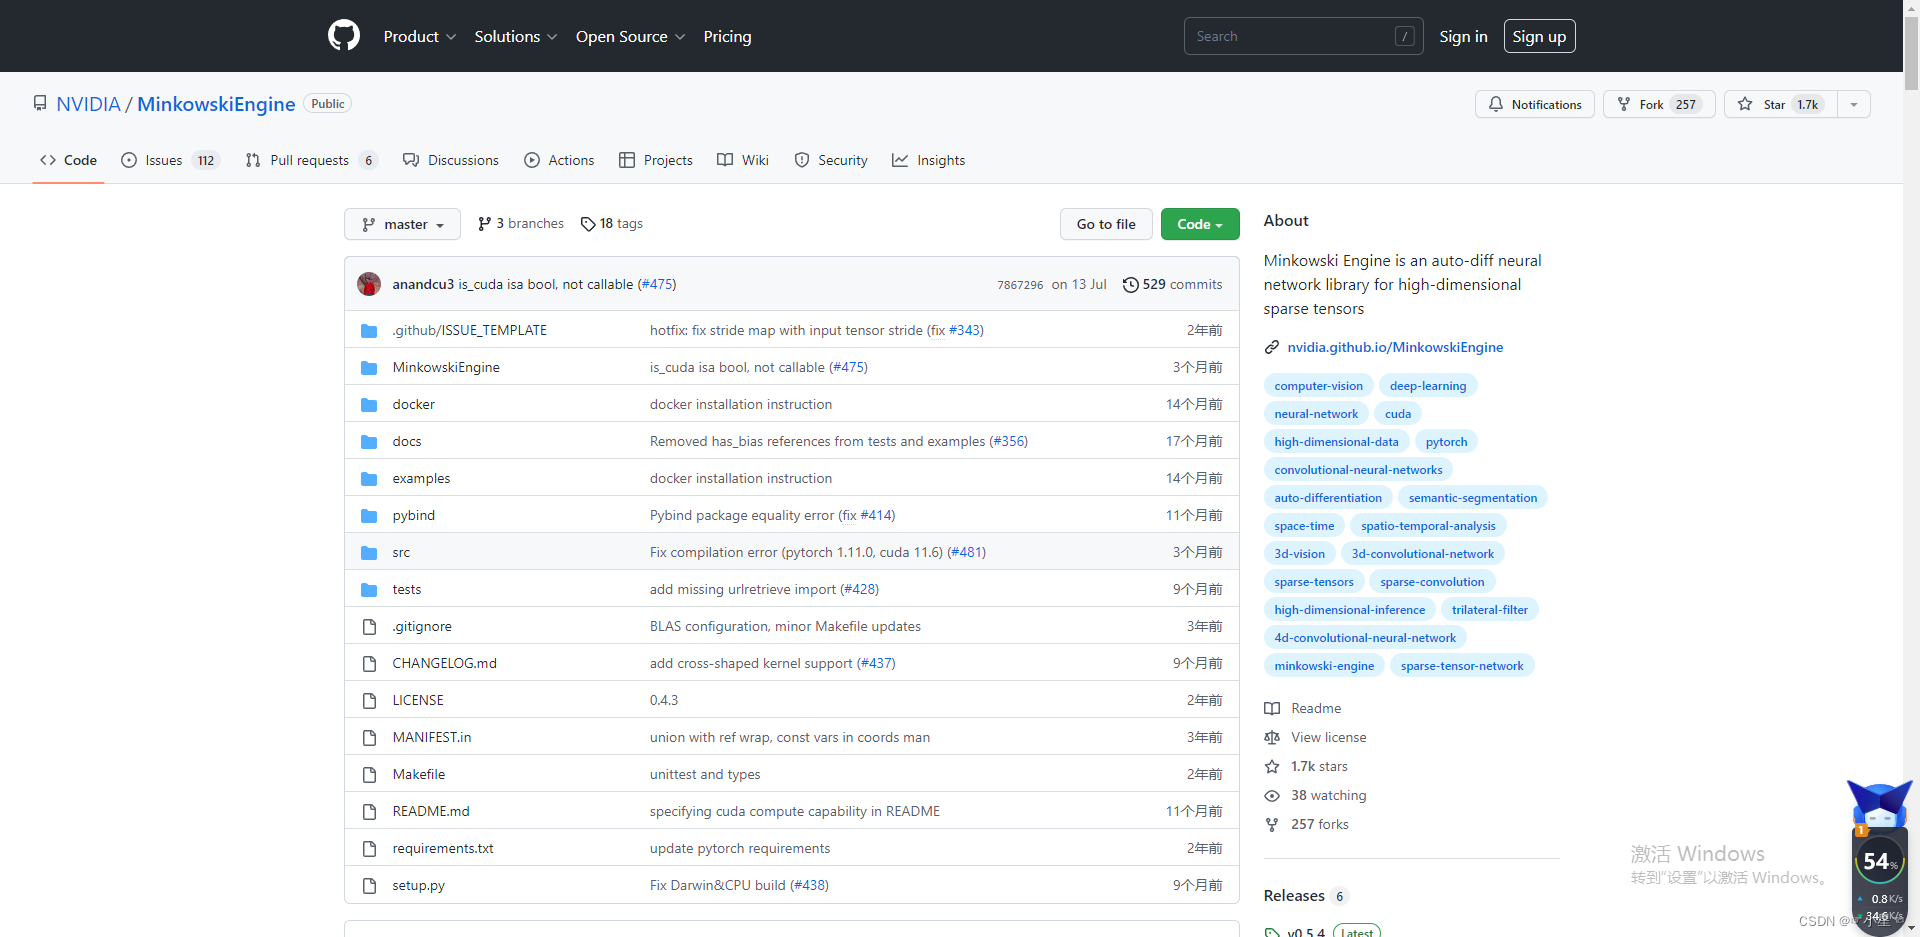
Task: Focus the GitHub search field
Action: point(1303,36)
